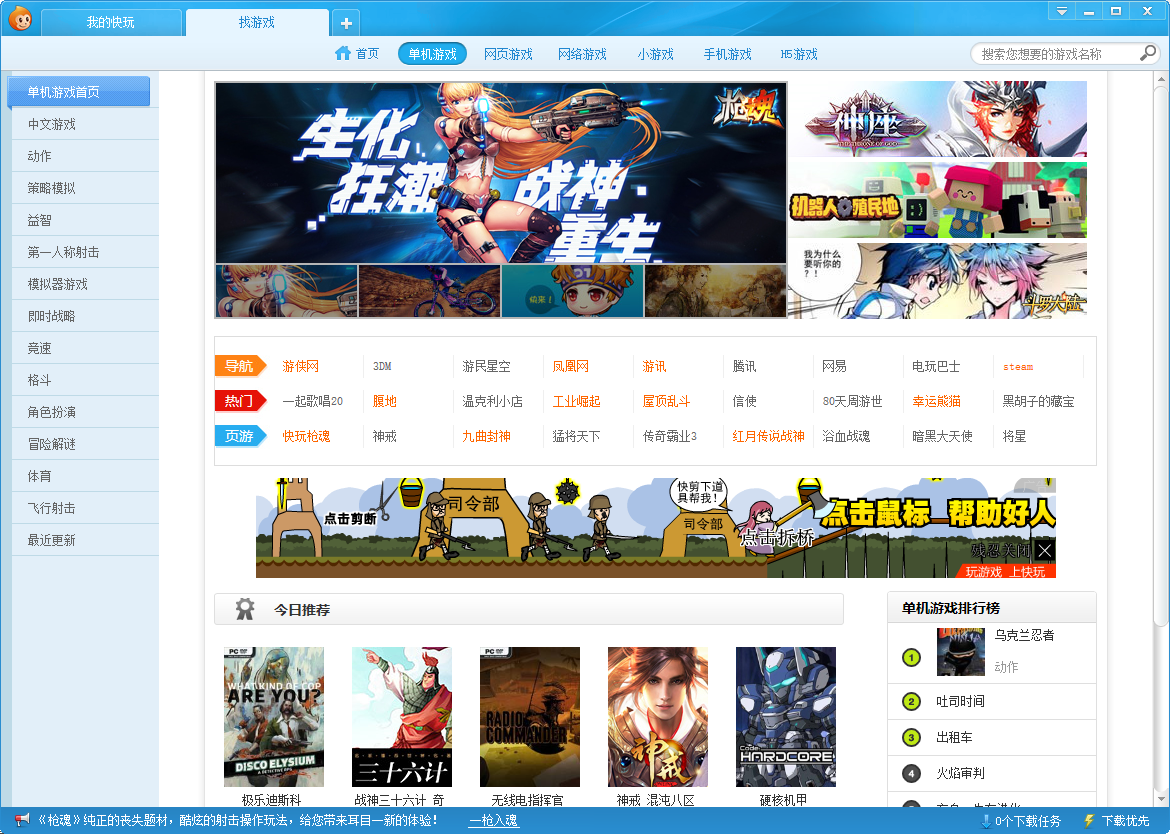The height and width of the screenshot is (834, 1170).
Task: Click the rank 4 dark circle icon
Action: point(911,773)
